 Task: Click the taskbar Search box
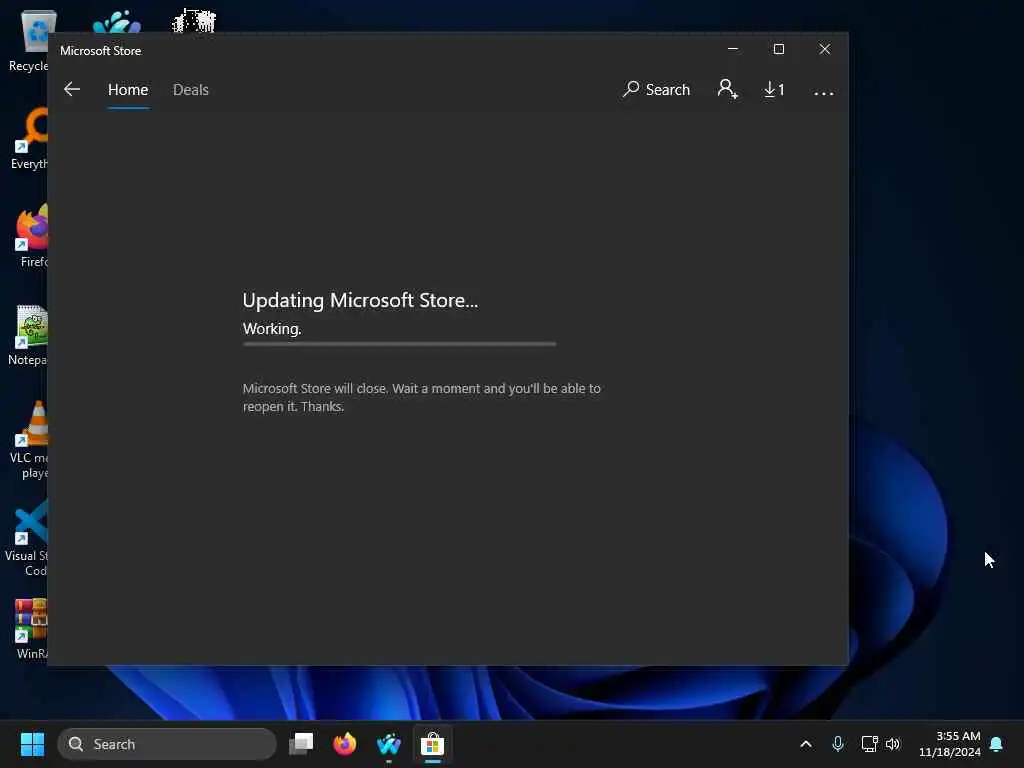pyautogui.click(x=167, y=744)
